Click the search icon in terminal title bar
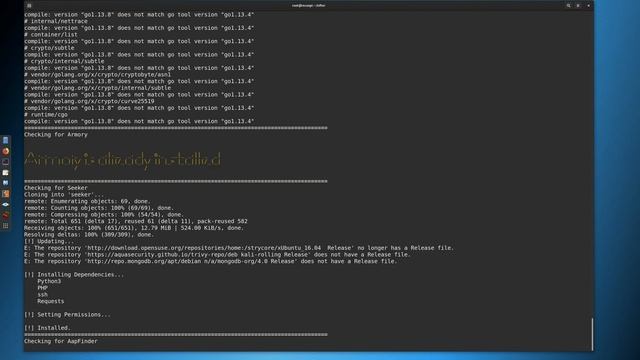Viewport: 640px width, 360px height. pyautogui.click(x=568, y=5)
